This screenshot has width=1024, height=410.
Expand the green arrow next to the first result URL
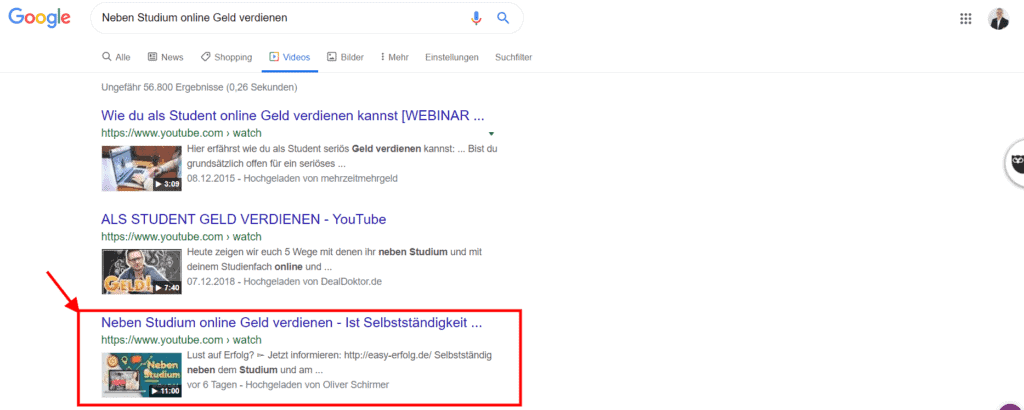(x=491, y=133)
